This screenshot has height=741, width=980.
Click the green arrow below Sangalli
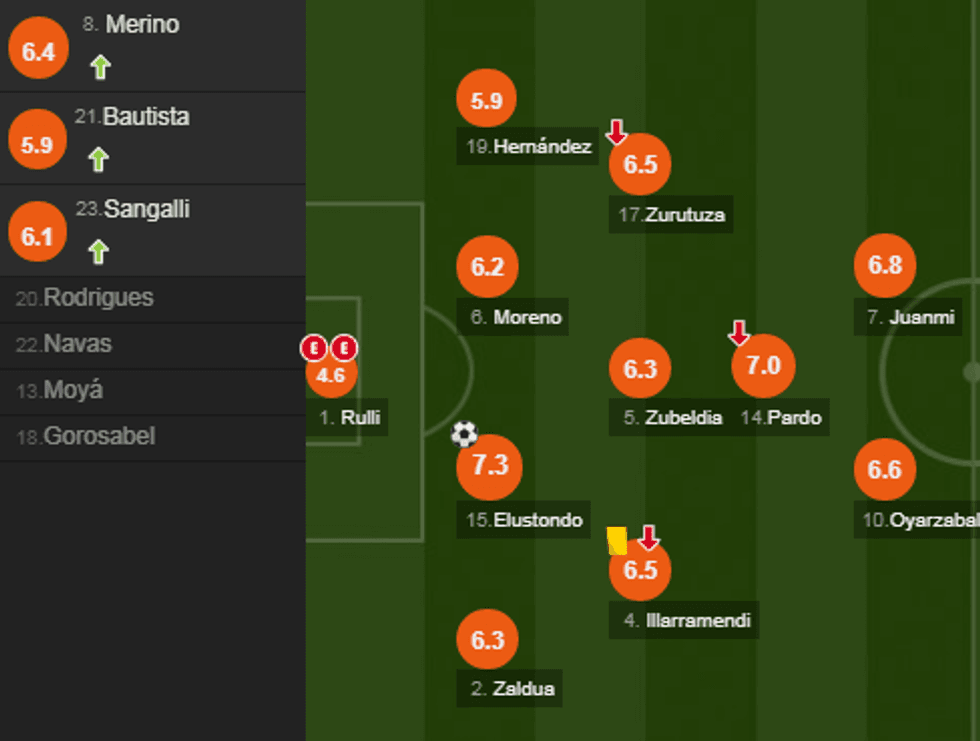97,251
